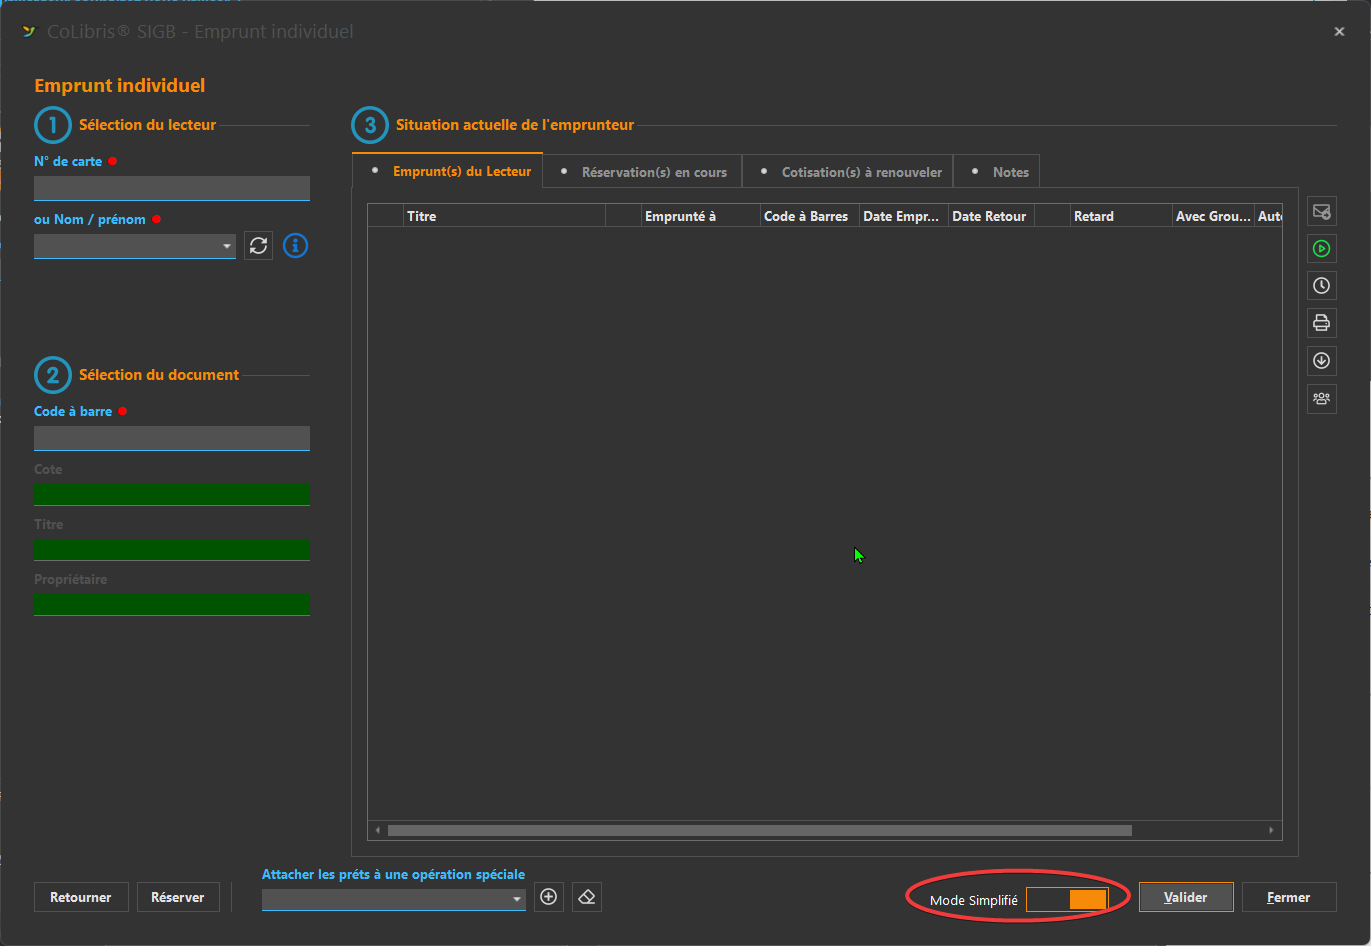Click the Retourner button

click(81, 897)
